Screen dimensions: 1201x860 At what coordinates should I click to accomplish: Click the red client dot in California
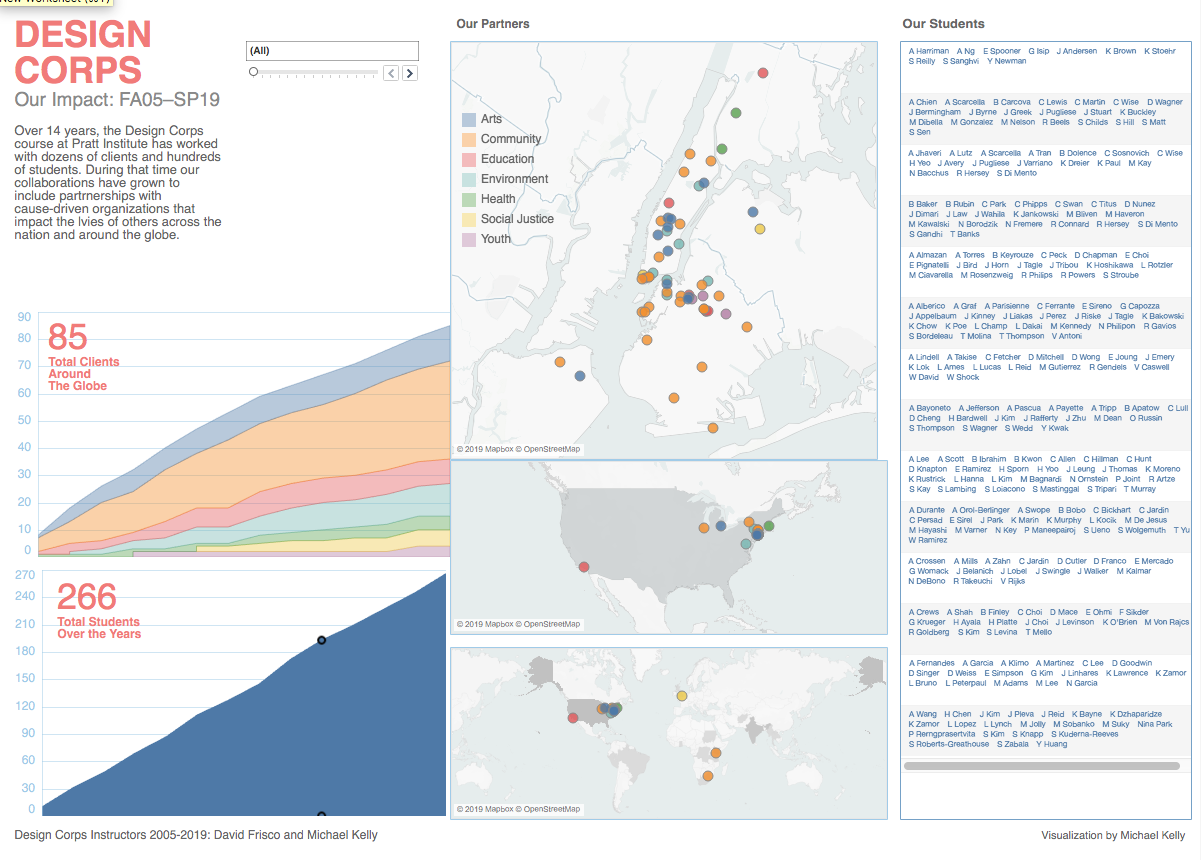tap(583, 565)
